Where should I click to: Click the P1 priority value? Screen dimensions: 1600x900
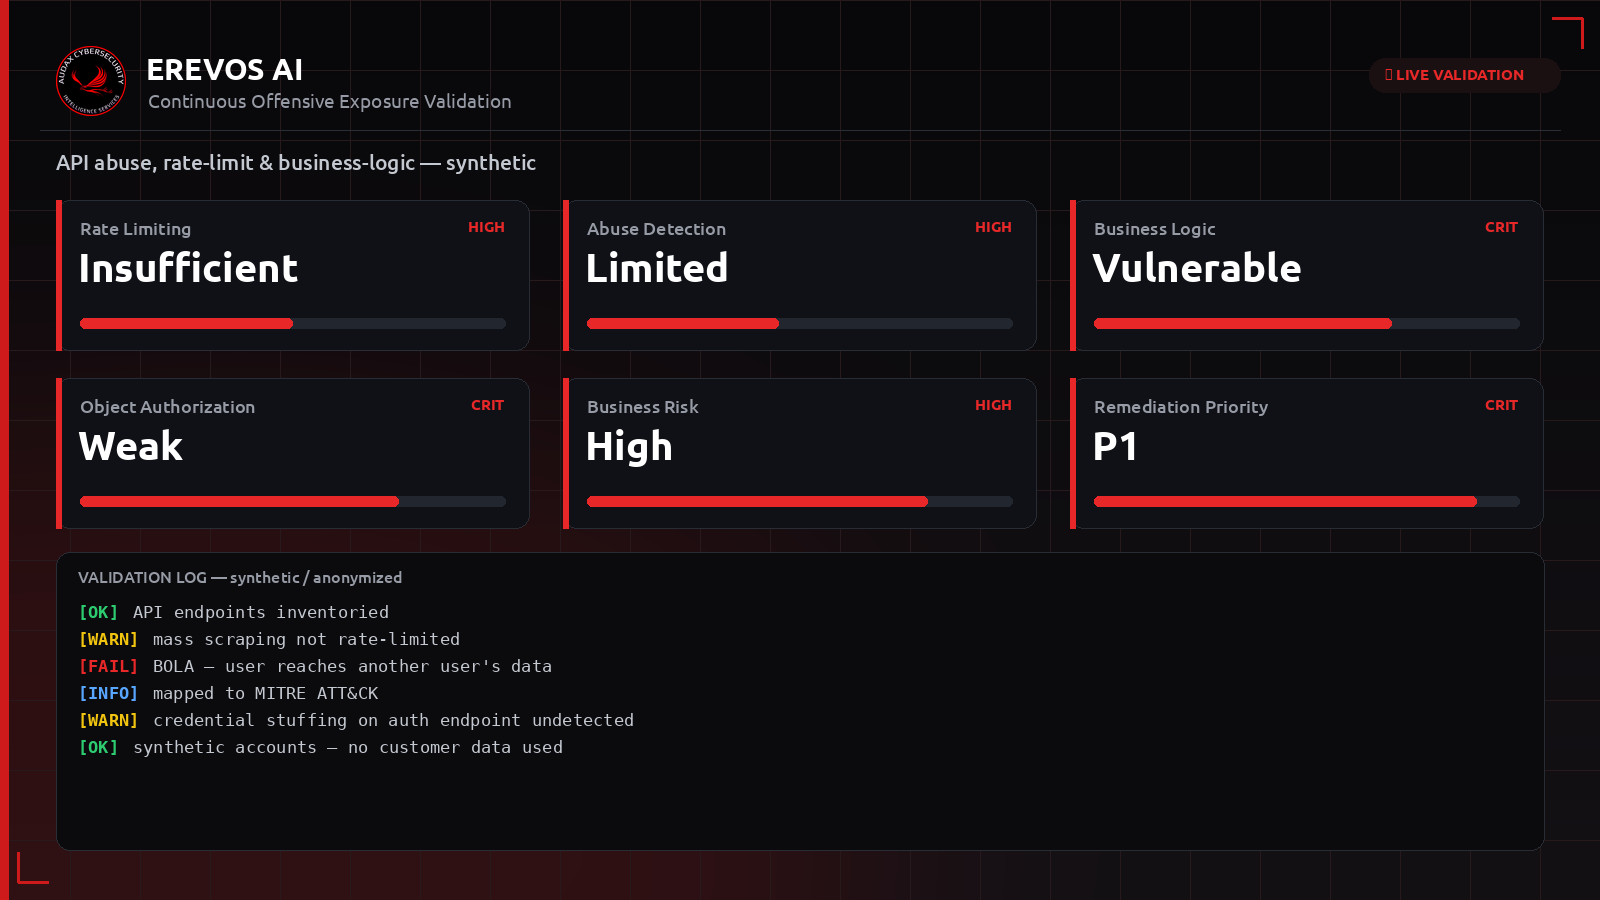point(1115,446)
